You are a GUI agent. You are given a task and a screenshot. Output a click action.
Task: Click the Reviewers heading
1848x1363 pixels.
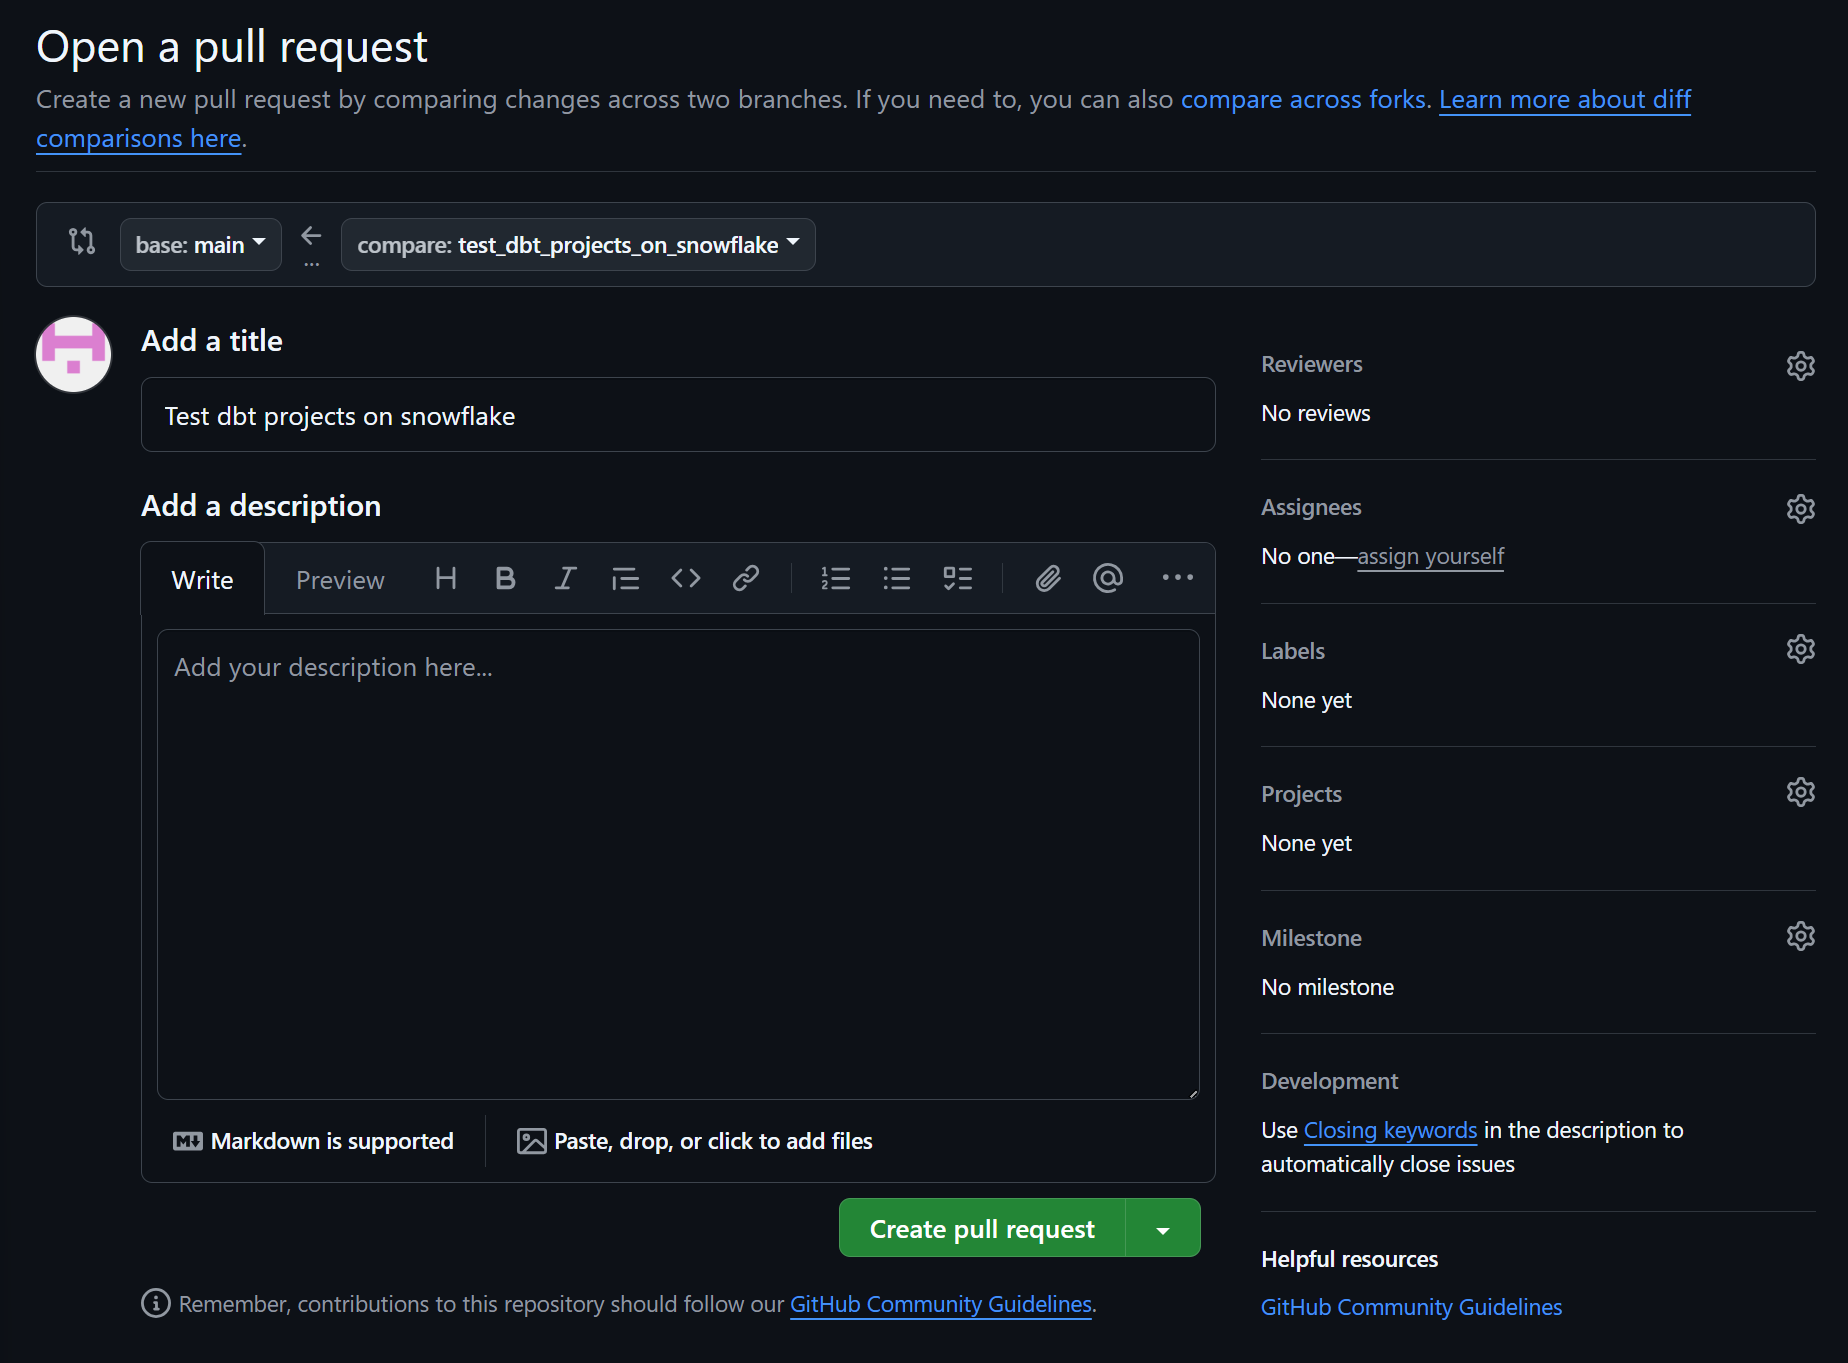click(x=1311, y=364)
